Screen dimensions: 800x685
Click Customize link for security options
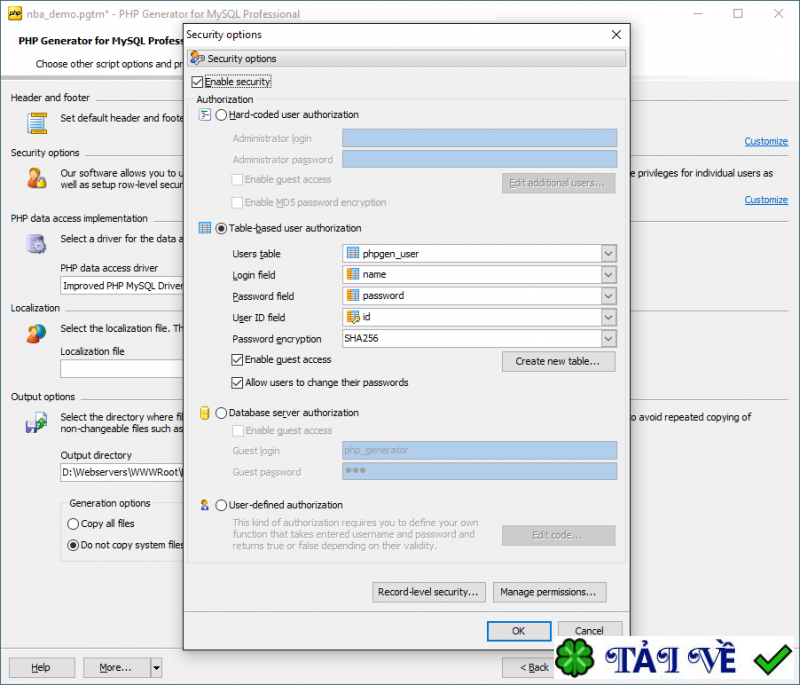pyautogui.click(x=766, y=200)
